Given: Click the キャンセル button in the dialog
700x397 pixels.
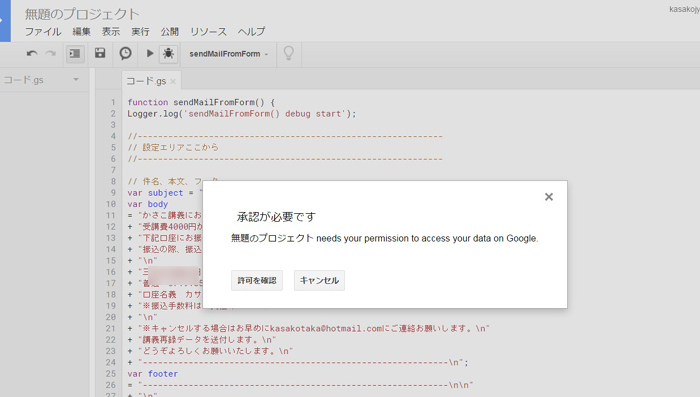Looking at the screenshot, I should [x=319, y=280].
